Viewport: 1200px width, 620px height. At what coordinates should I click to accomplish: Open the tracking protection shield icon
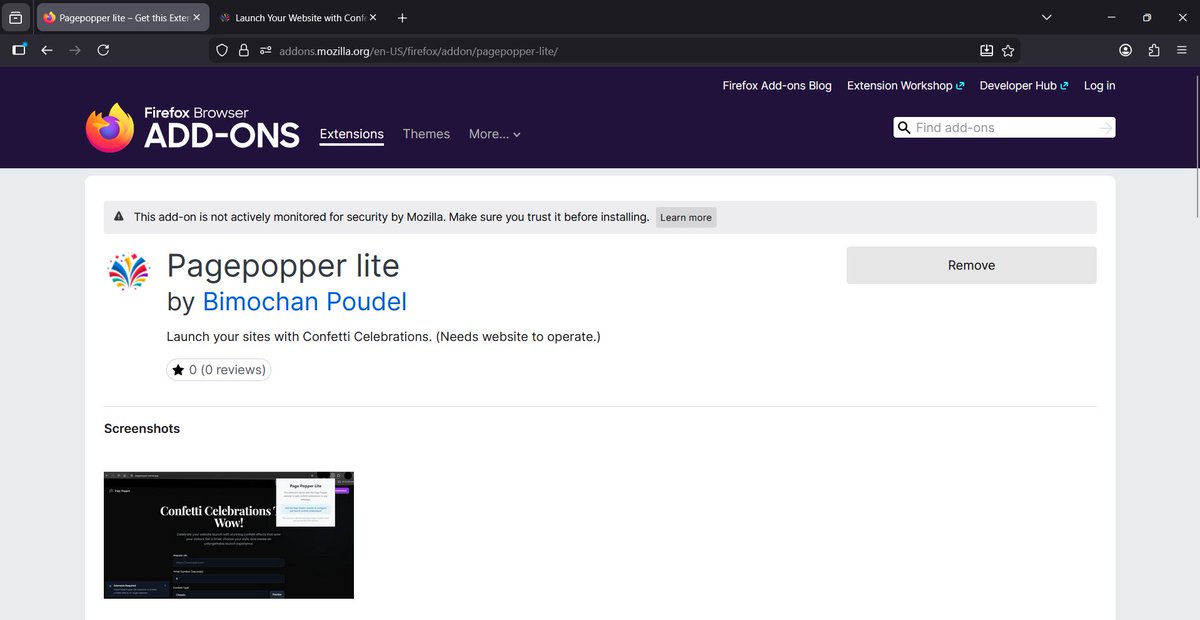coord(223,50)
